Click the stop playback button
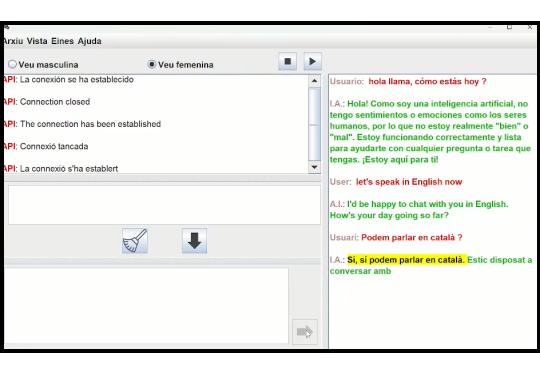The image size is (540, 374). 288,62
